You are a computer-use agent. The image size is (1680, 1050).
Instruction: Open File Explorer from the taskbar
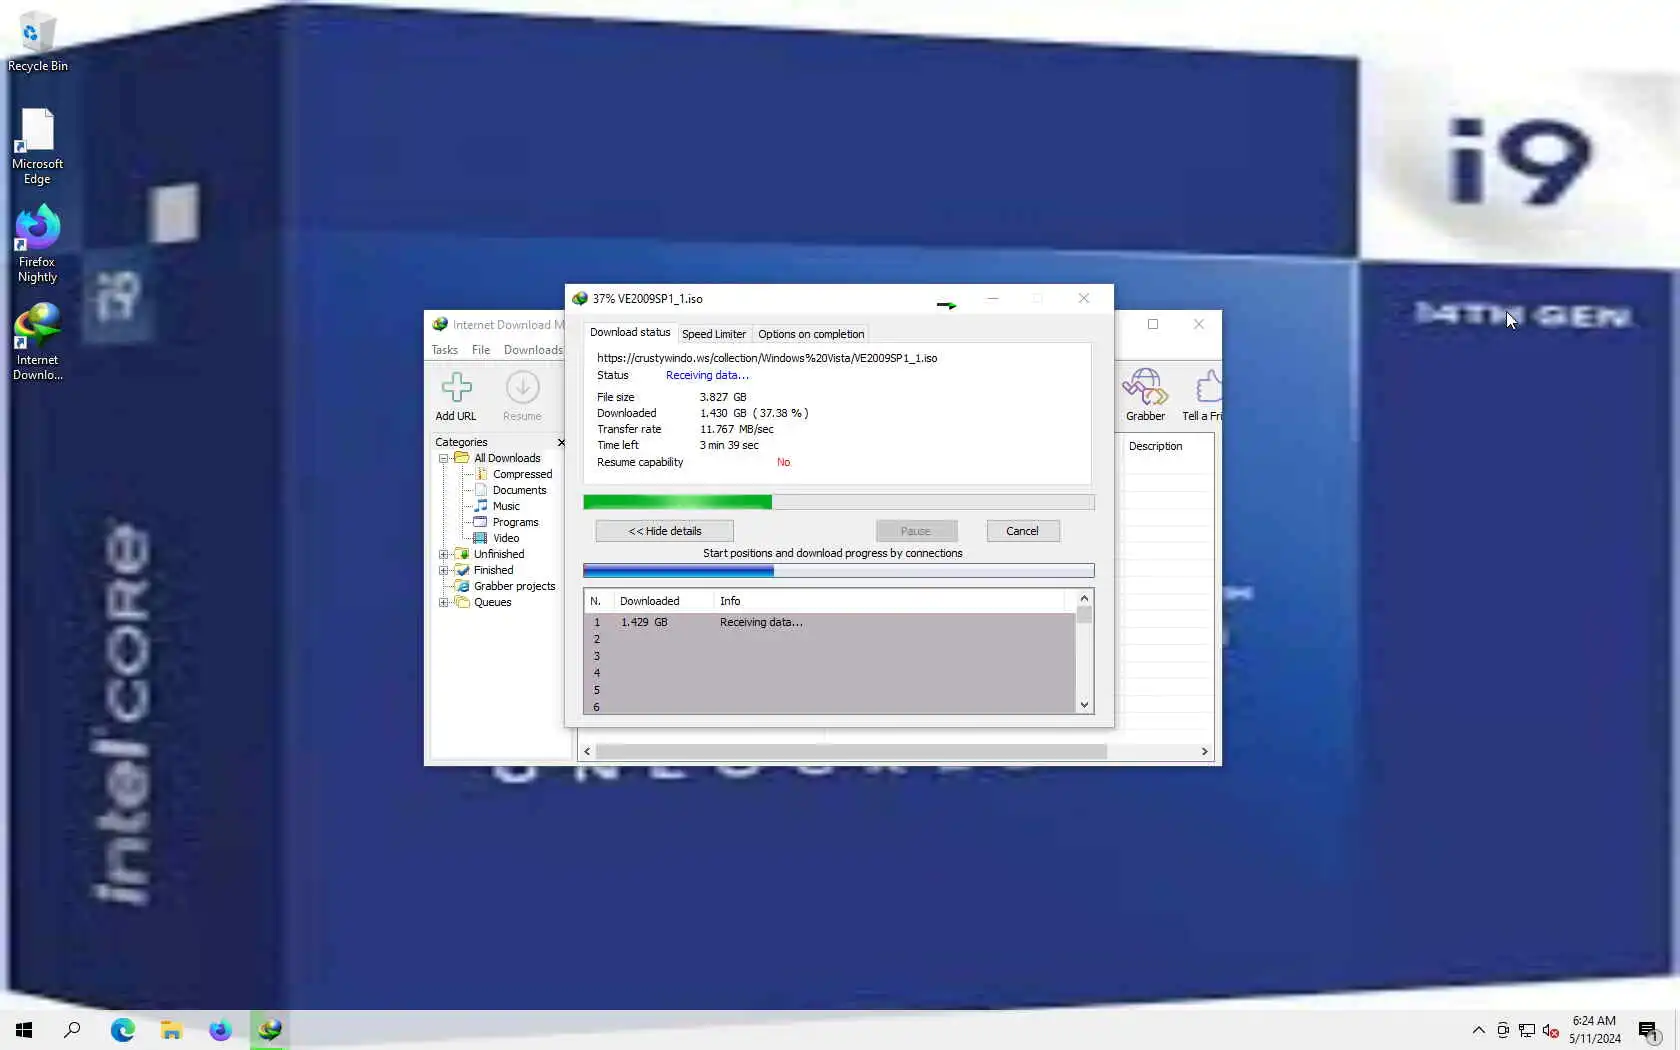[x=171, y=1029]
